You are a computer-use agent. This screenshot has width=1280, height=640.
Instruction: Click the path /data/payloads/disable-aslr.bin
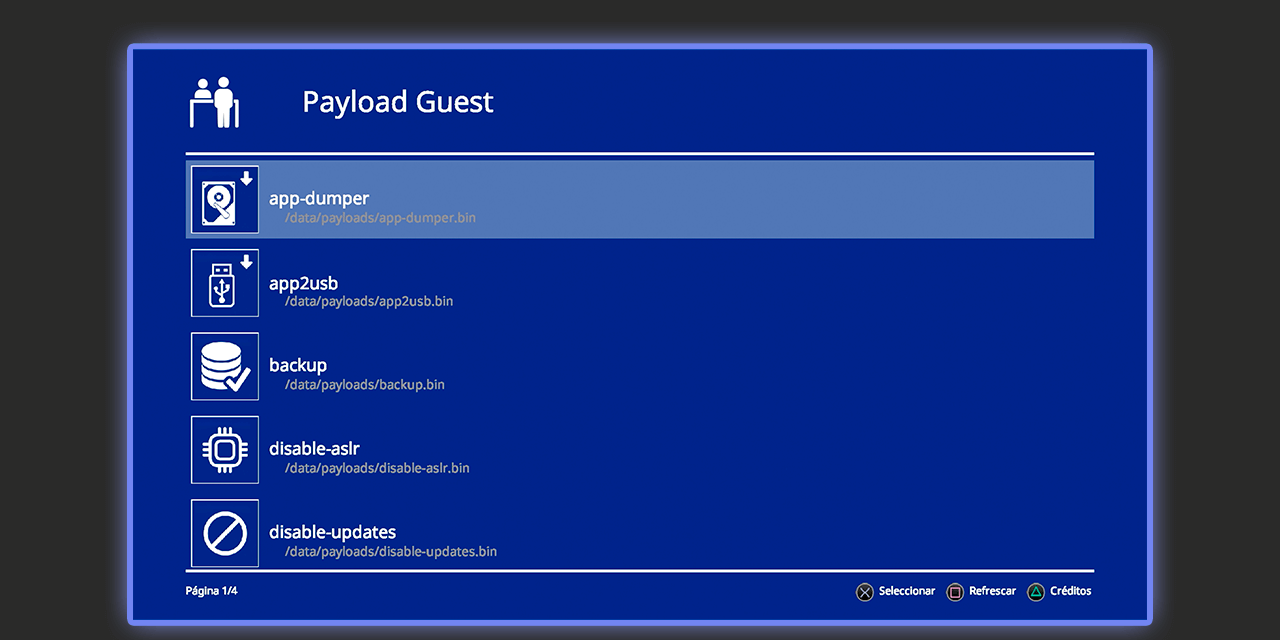point(377,468)
